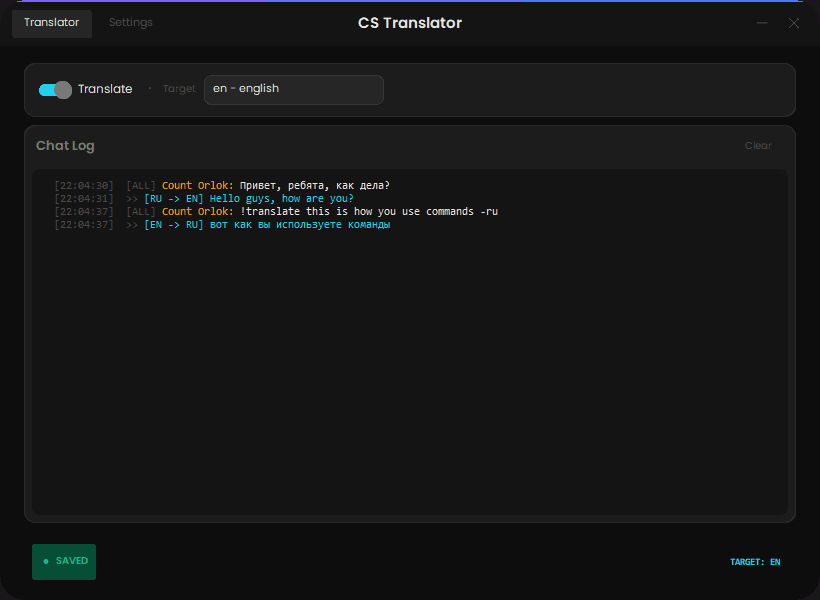Minimize the CS Translator window
This screenshot has height=600, width=820.
point(762,22)
